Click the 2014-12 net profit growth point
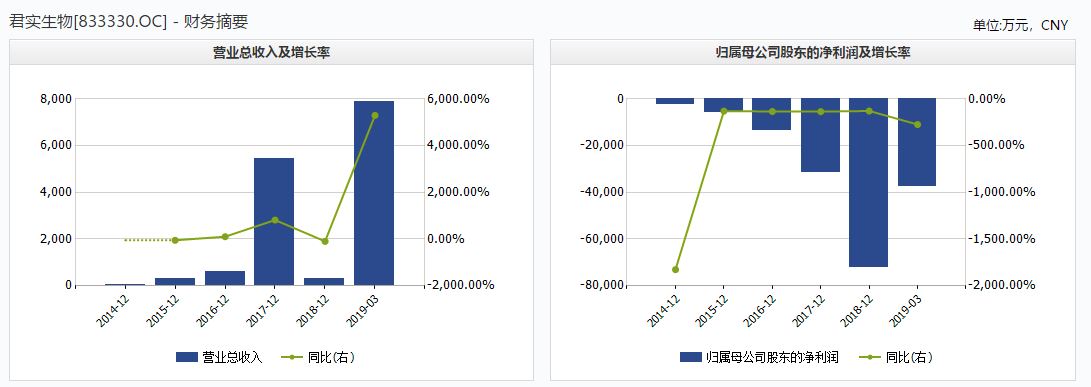This screenshot has height=387, width=1091. 675,269
